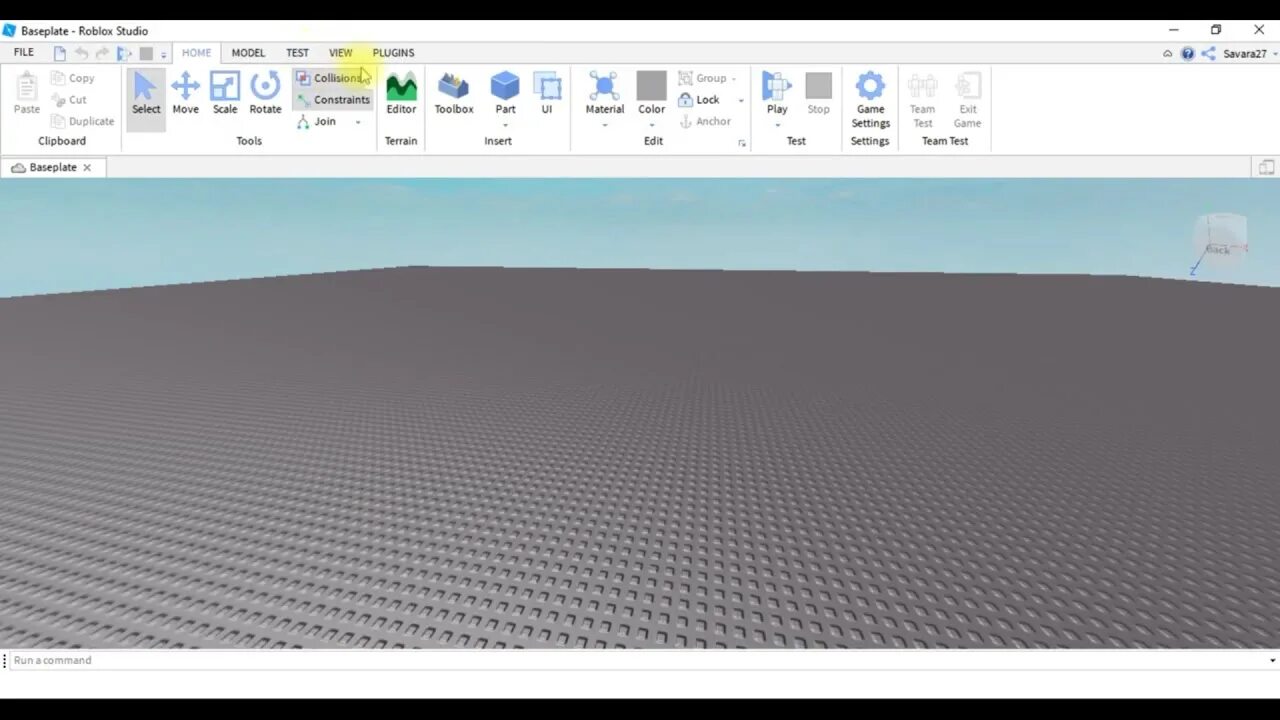Click the Anchor tool

[x=705, y=121]
